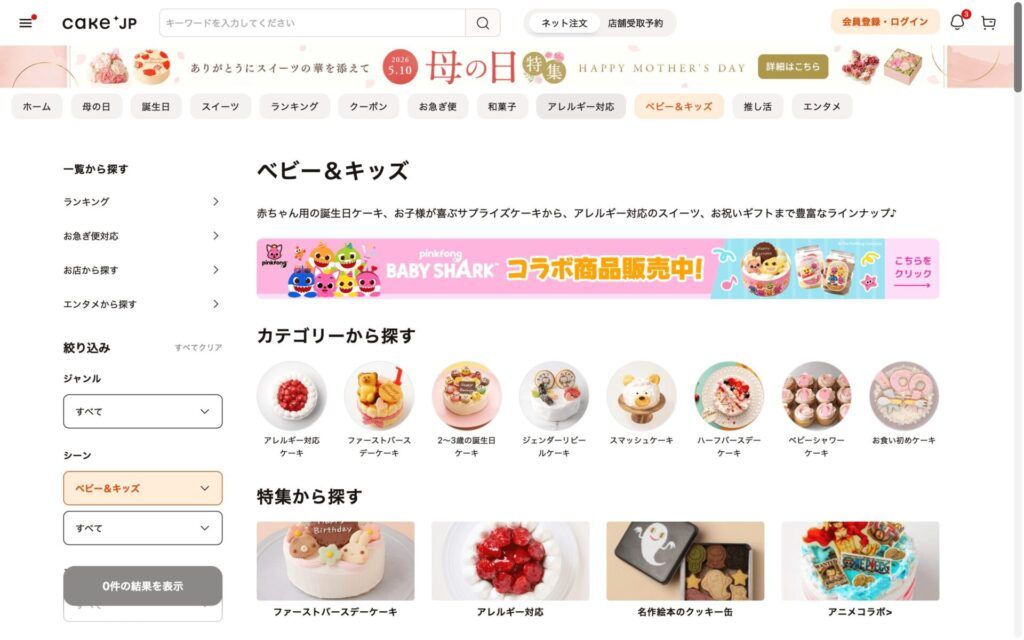Click the keyword search input field

pyautogui.click(x=312, y=23)
